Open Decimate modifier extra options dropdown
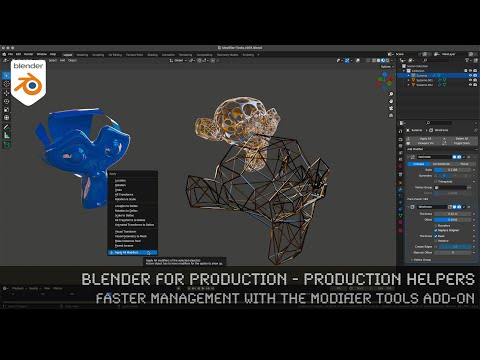480x360 pixels. pyautogui.click(x=464, y=157)
